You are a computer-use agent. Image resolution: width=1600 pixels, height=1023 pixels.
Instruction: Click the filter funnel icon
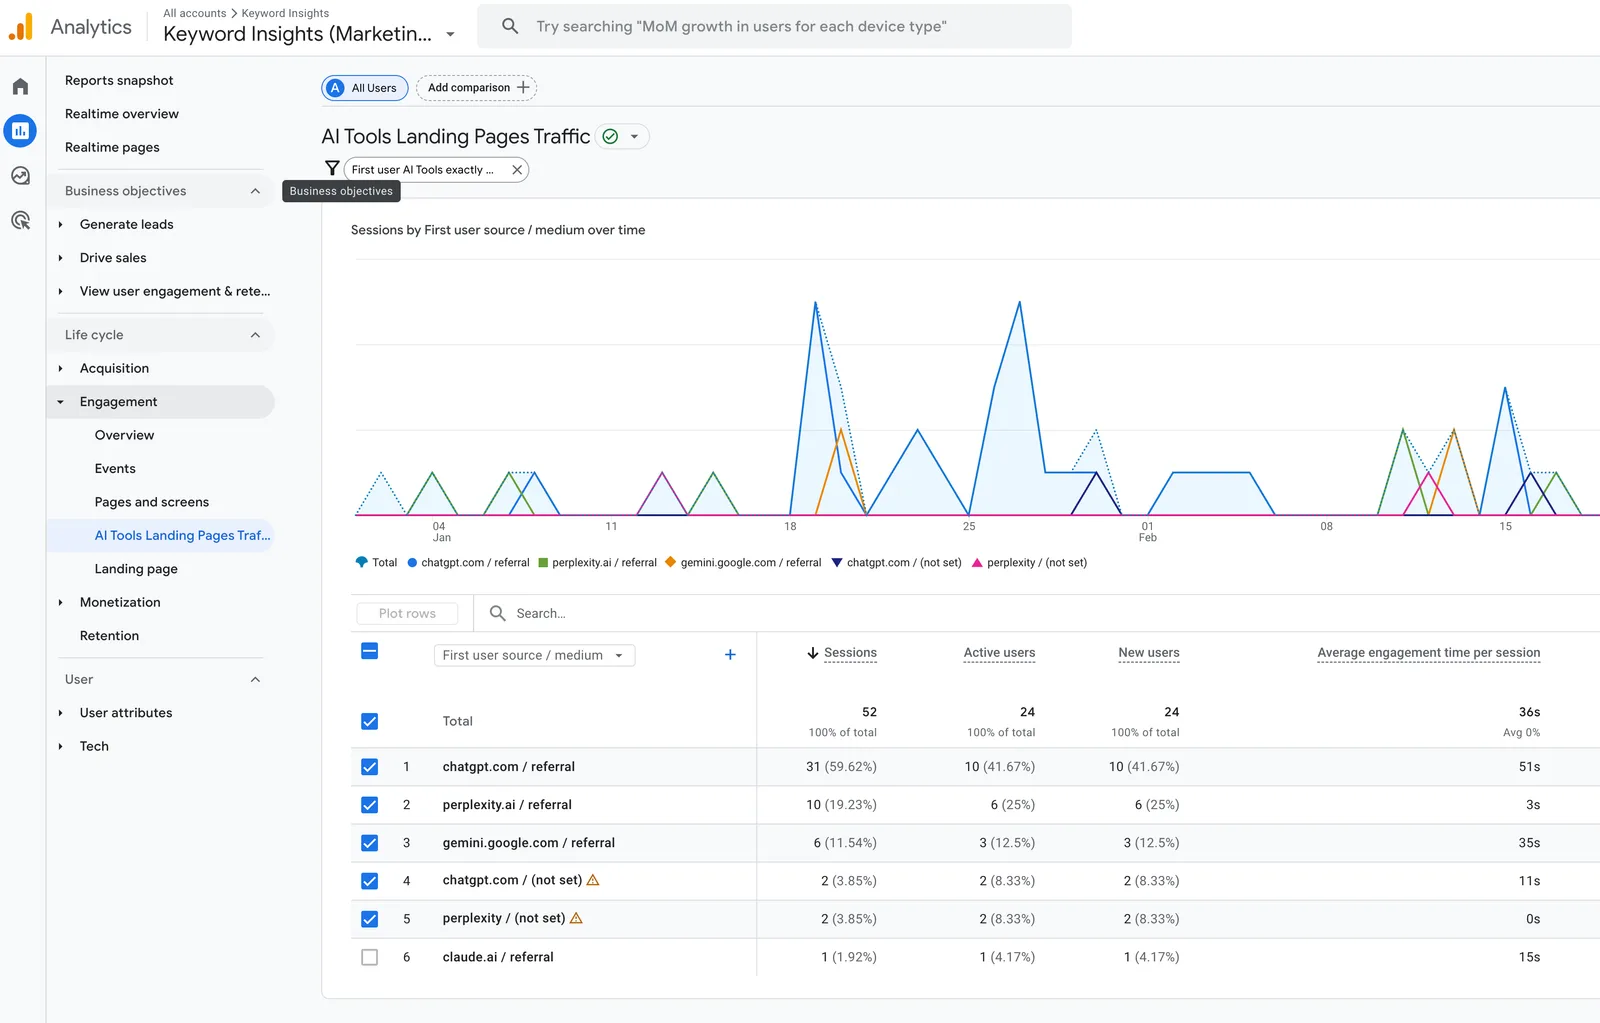coord(332,169)
